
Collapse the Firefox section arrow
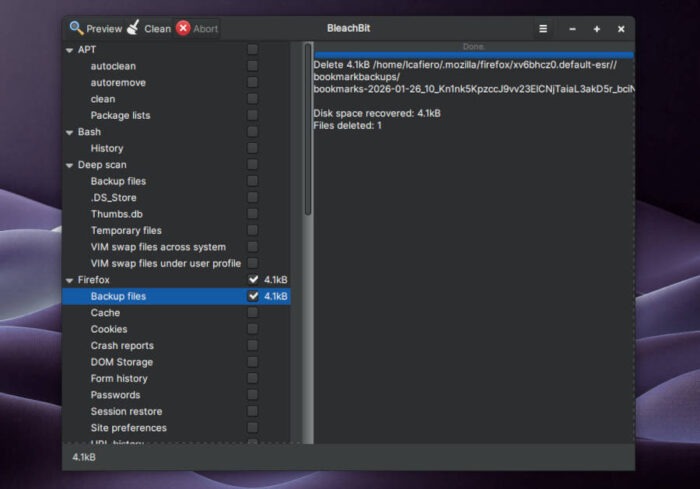click(x=69, y=280)
